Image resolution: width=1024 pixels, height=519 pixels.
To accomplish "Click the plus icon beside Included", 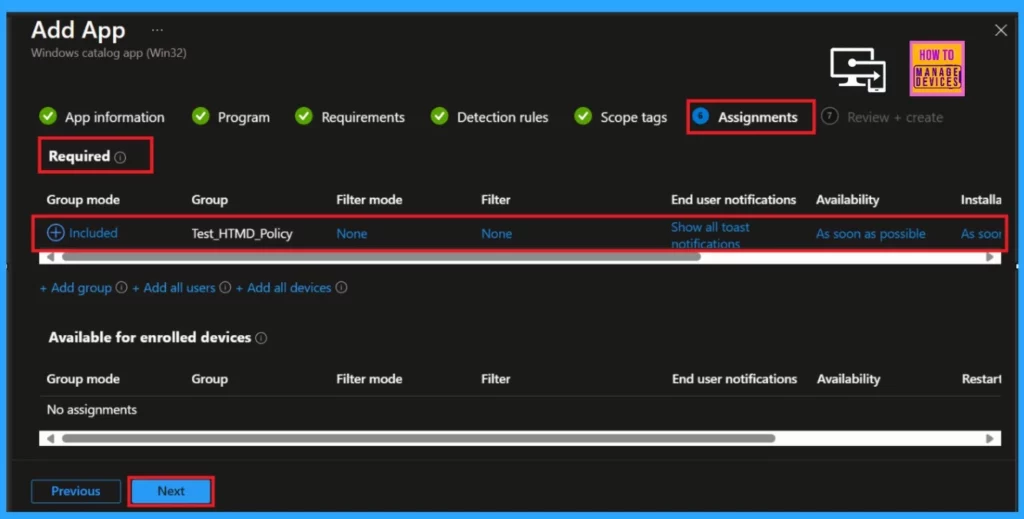I will (56, 233).
